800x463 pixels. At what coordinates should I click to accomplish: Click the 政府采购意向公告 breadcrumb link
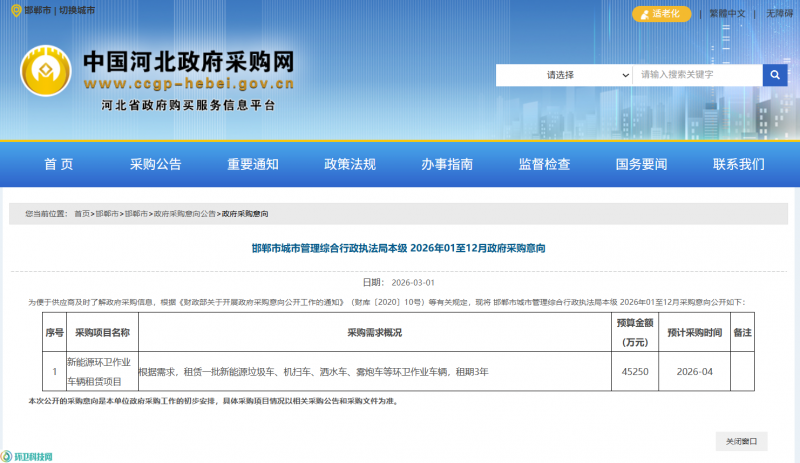185,214
